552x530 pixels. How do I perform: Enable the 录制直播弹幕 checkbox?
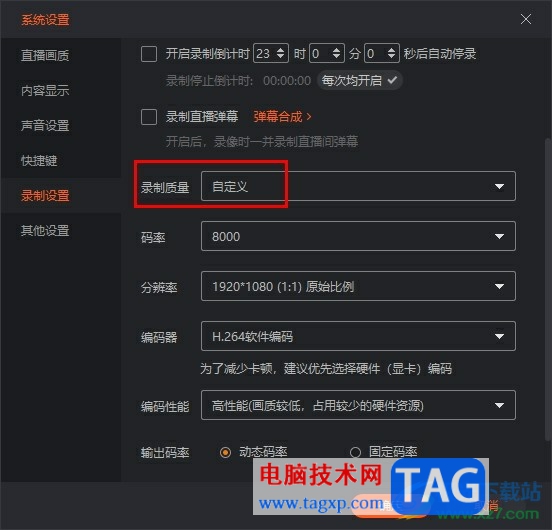tap(149, 117)
